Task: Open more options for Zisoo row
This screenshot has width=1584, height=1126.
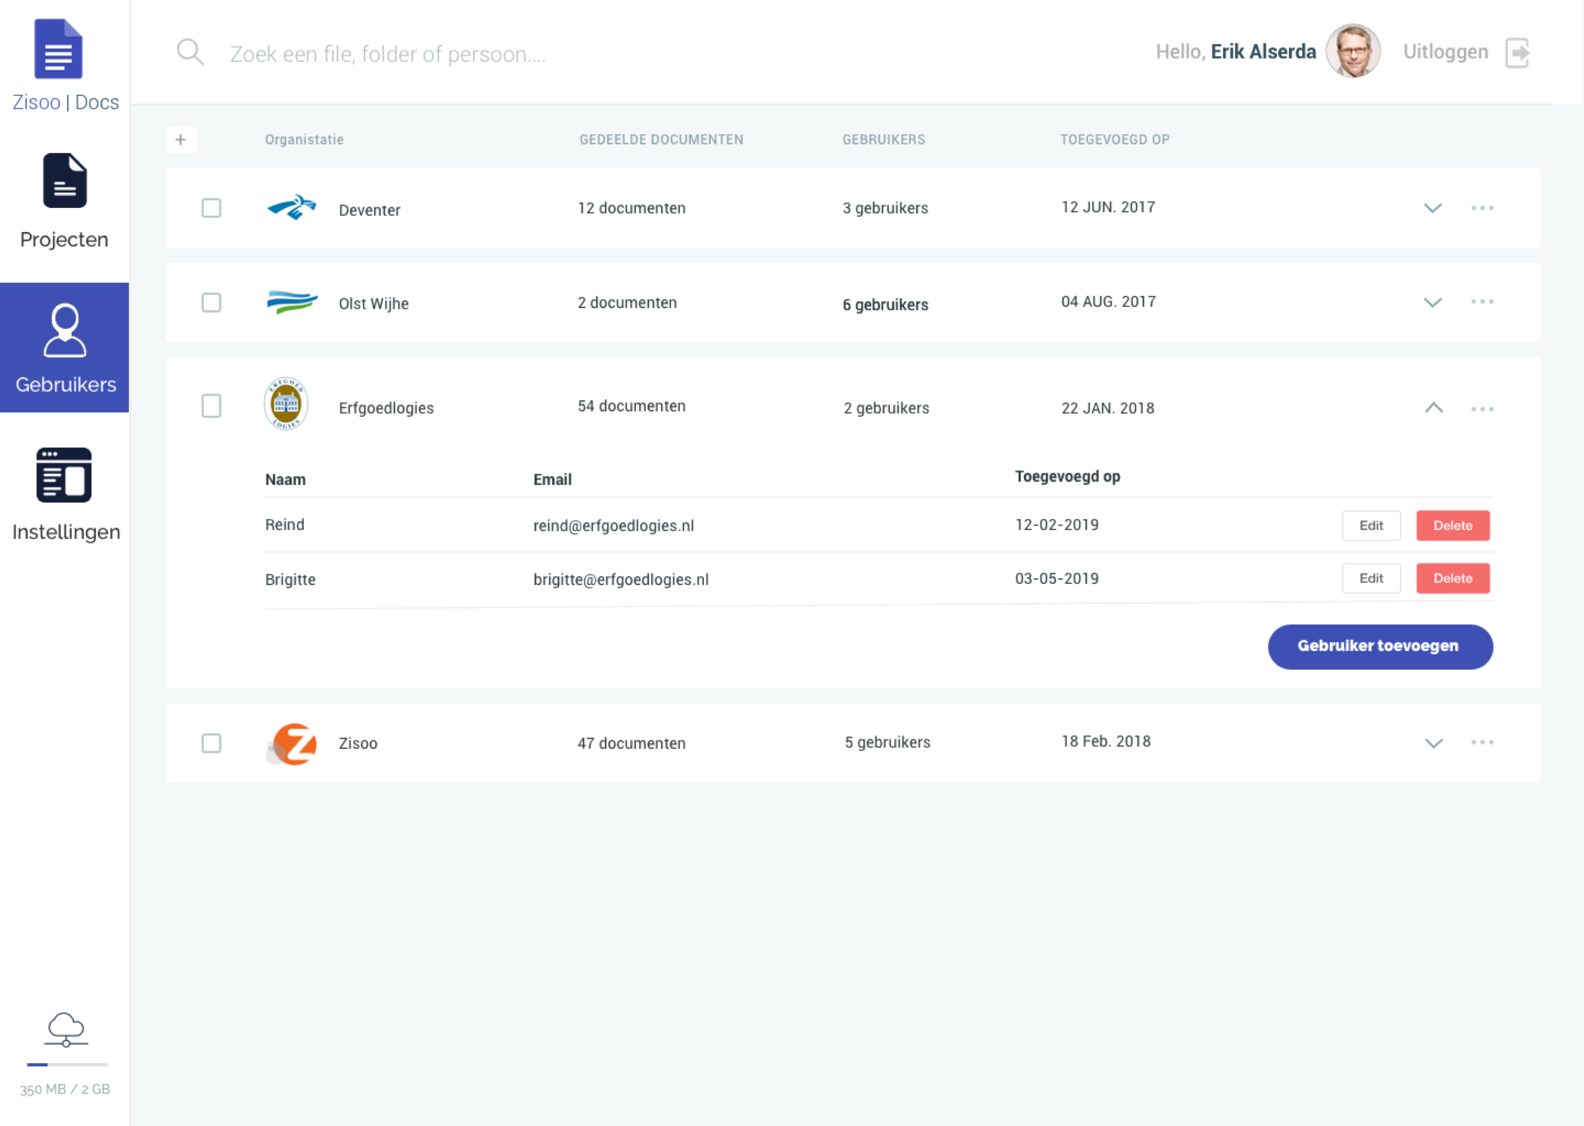Action: tap(1482, 743)
